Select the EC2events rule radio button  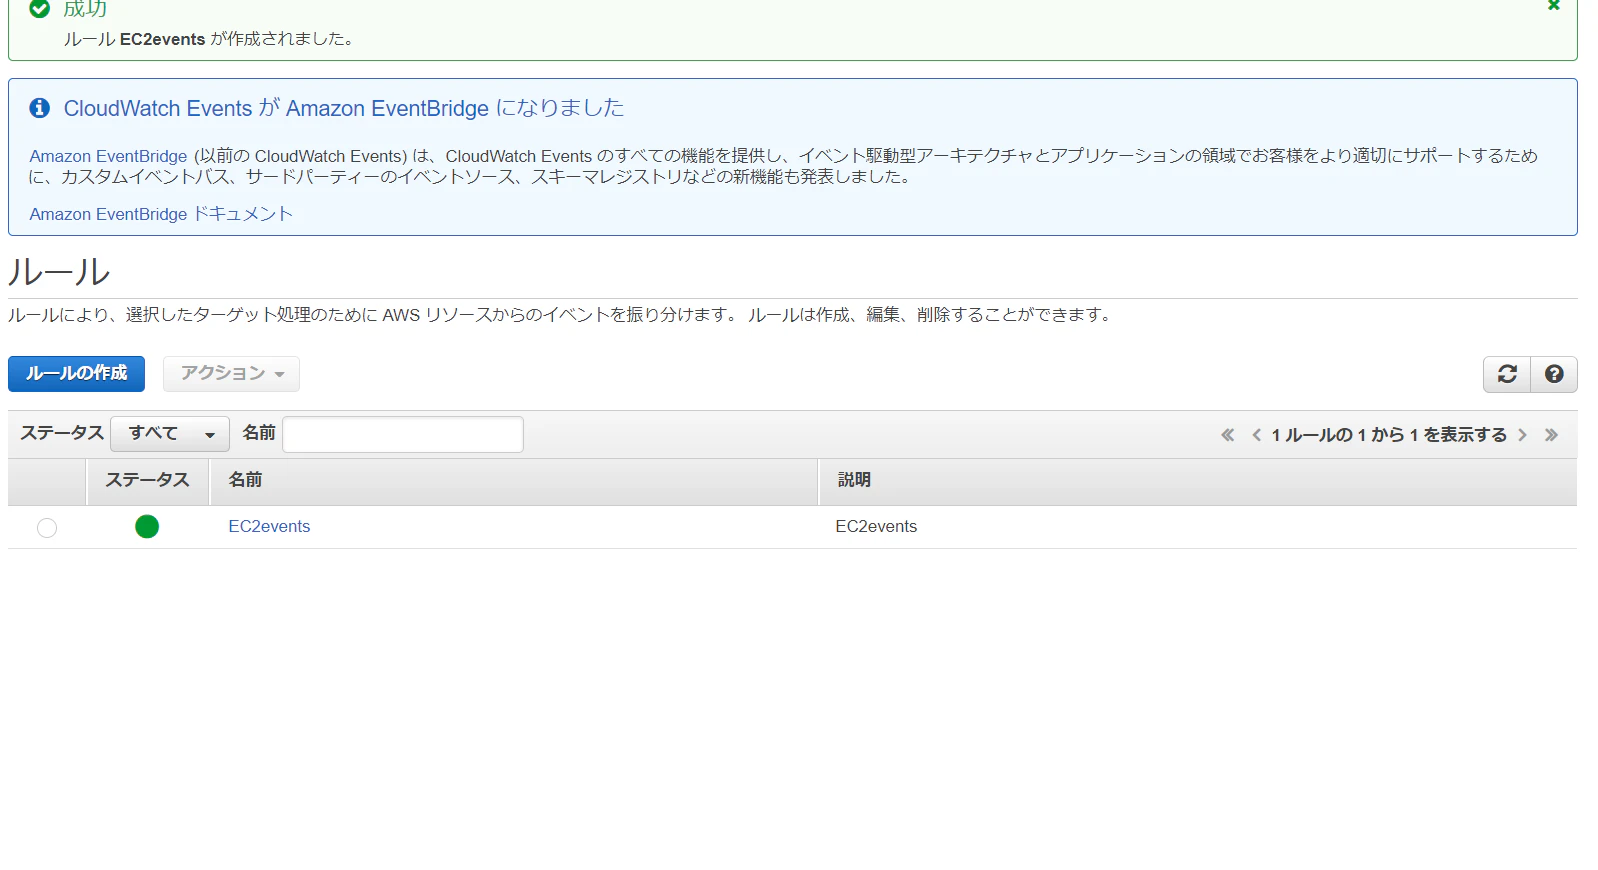pos(47,528)
